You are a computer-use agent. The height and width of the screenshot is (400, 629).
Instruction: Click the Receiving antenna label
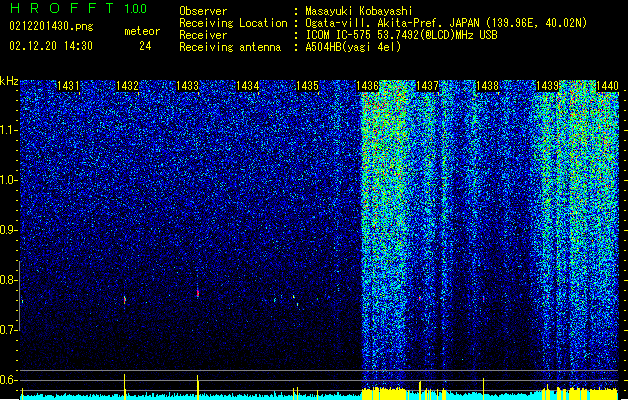[230, 47]
